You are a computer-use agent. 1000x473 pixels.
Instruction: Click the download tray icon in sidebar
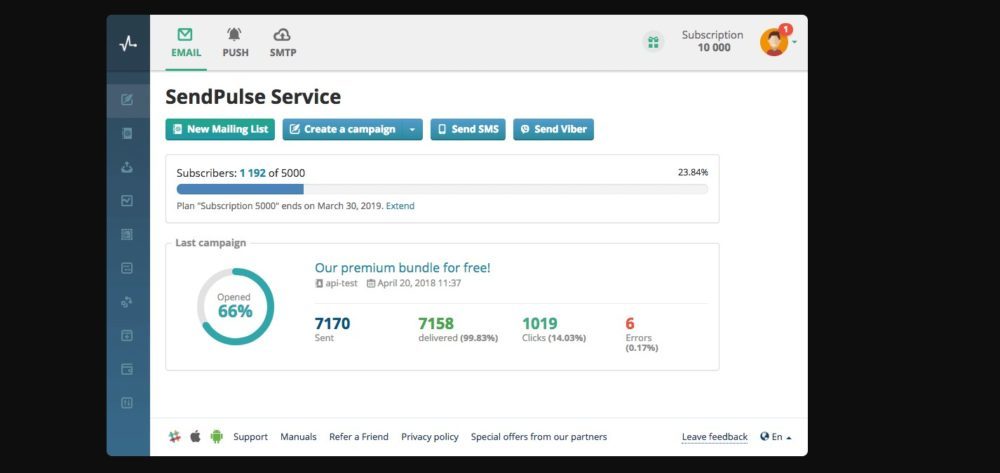point(127,167)
